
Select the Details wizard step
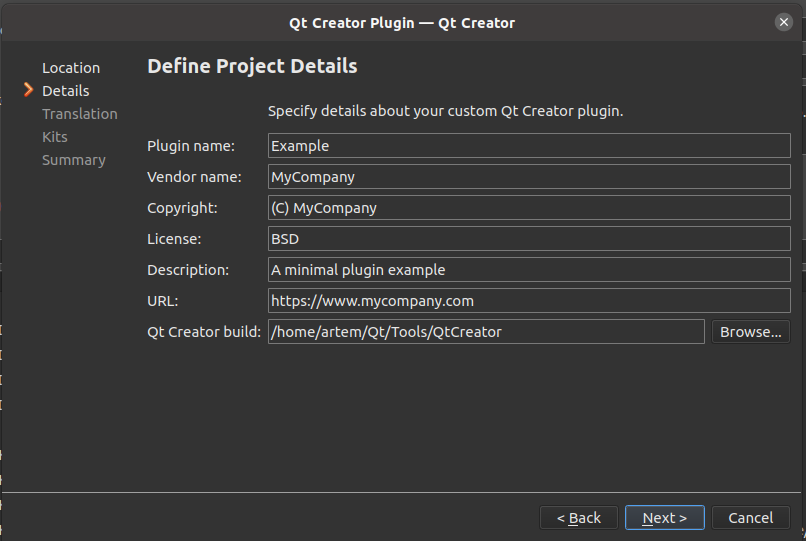pyautogui.click(x=66, y=91)
